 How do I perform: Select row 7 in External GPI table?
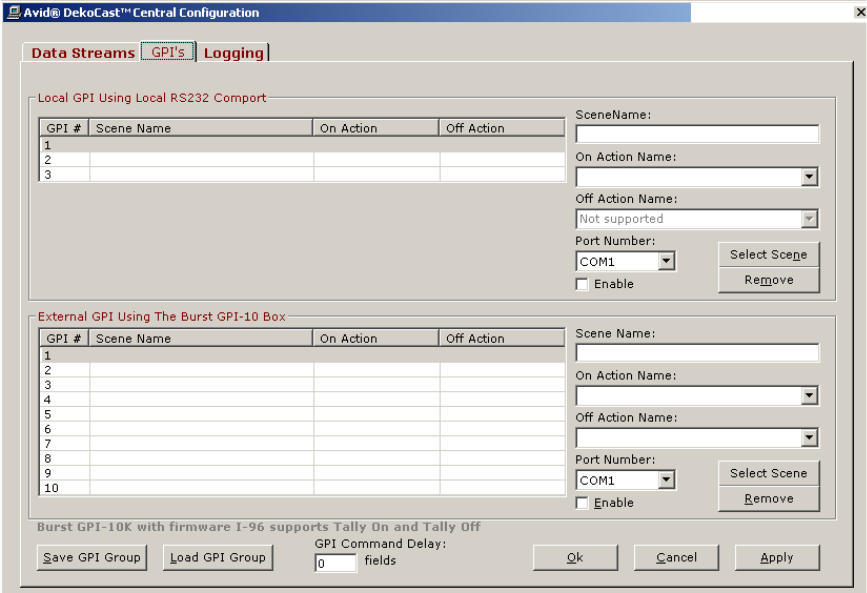[302, 444]
